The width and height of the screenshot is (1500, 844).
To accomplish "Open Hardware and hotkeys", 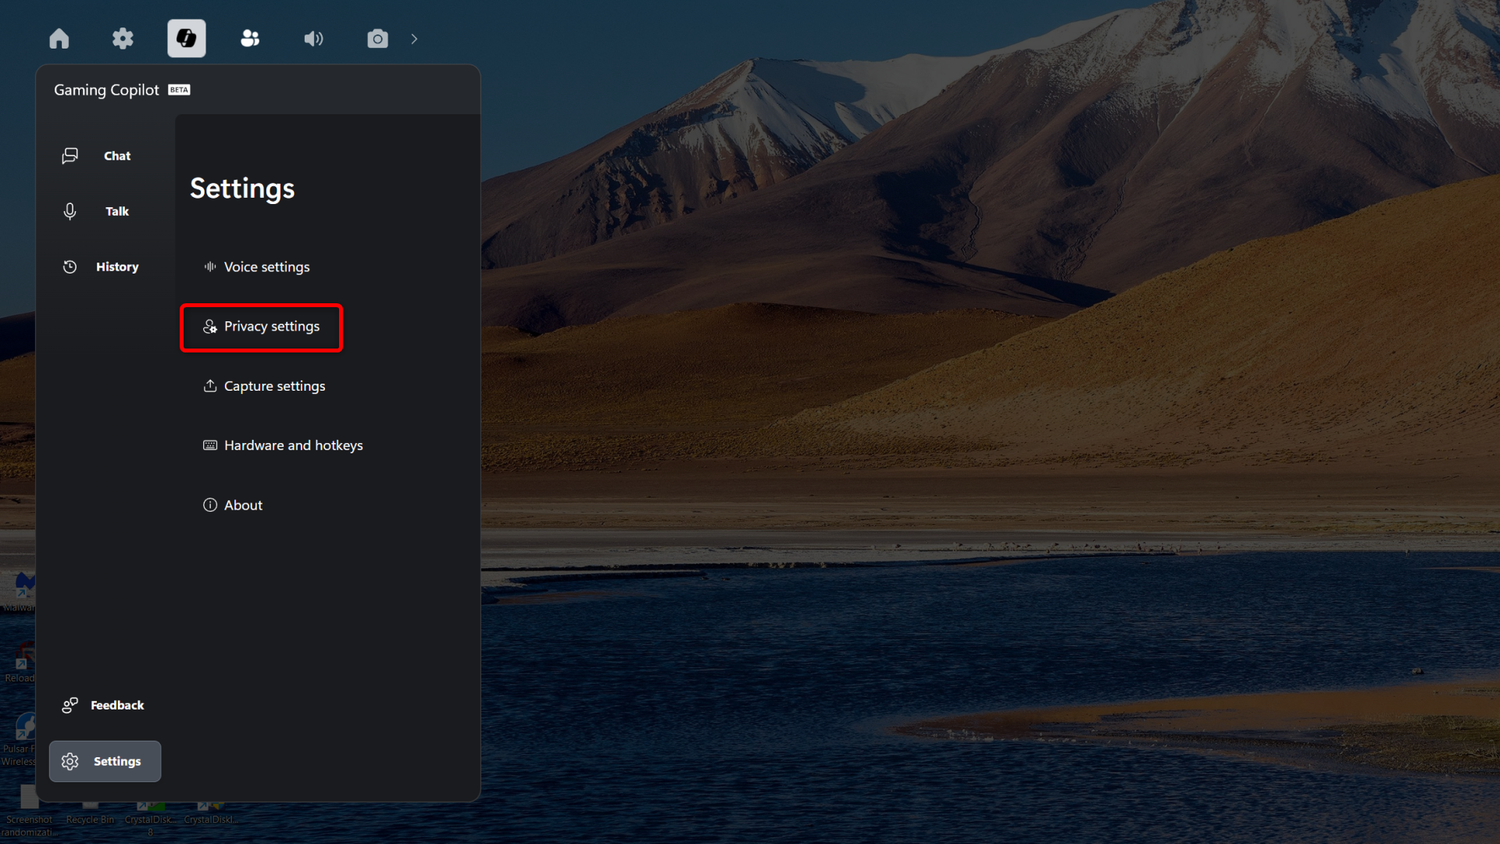I will [x=283, y=445].
